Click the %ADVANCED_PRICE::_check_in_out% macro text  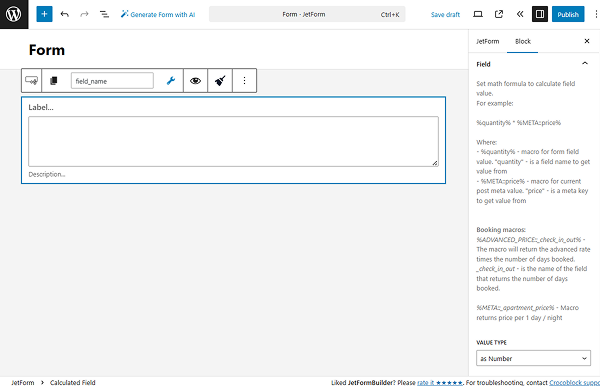[528, 240]
